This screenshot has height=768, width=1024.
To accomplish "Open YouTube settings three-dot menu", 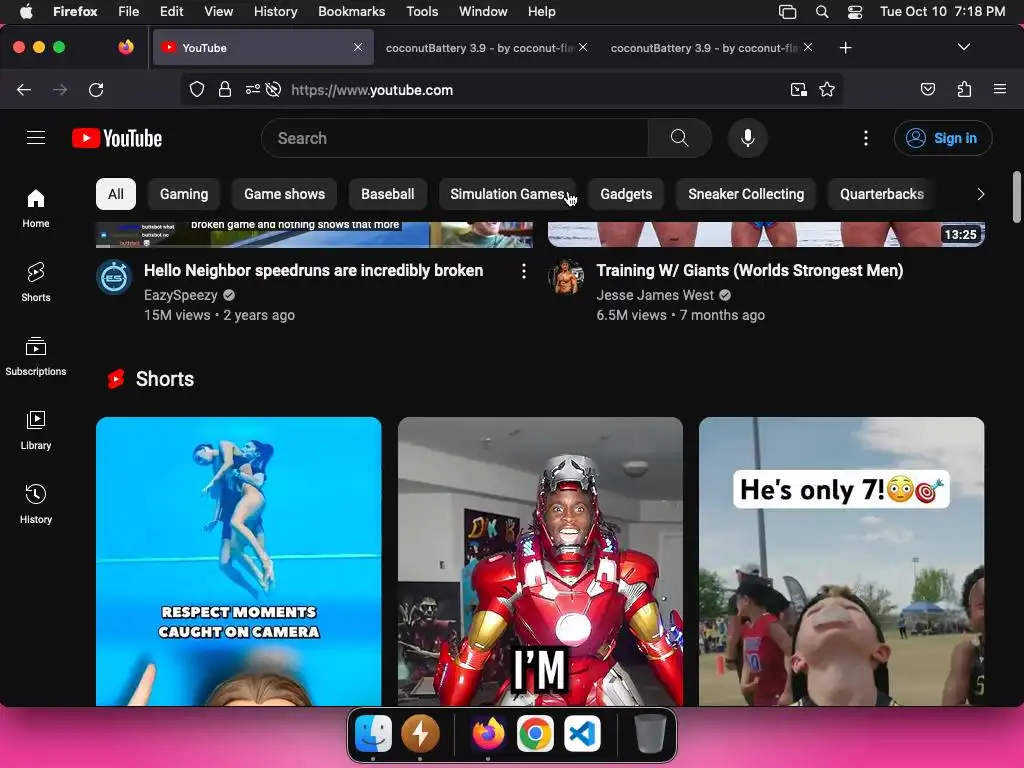I will [x=866, y=138].
